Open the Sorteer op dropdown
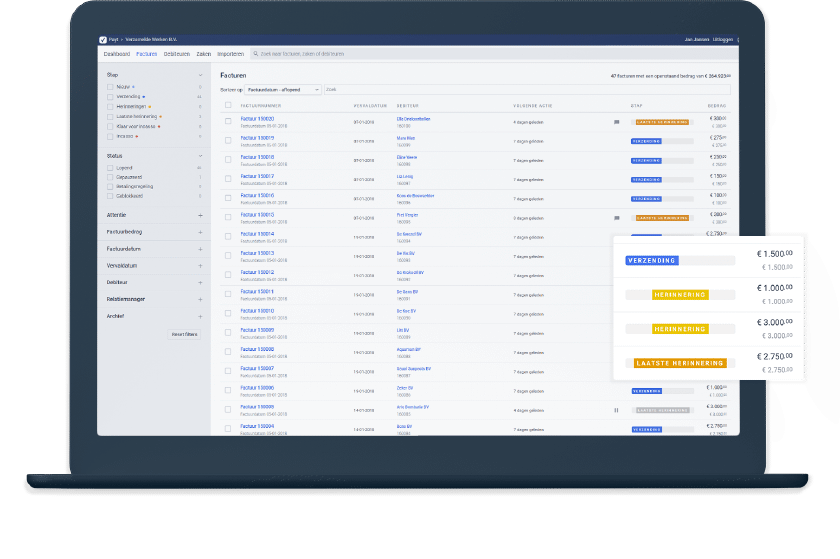840x559 pixels. click(x=283, y=90)
